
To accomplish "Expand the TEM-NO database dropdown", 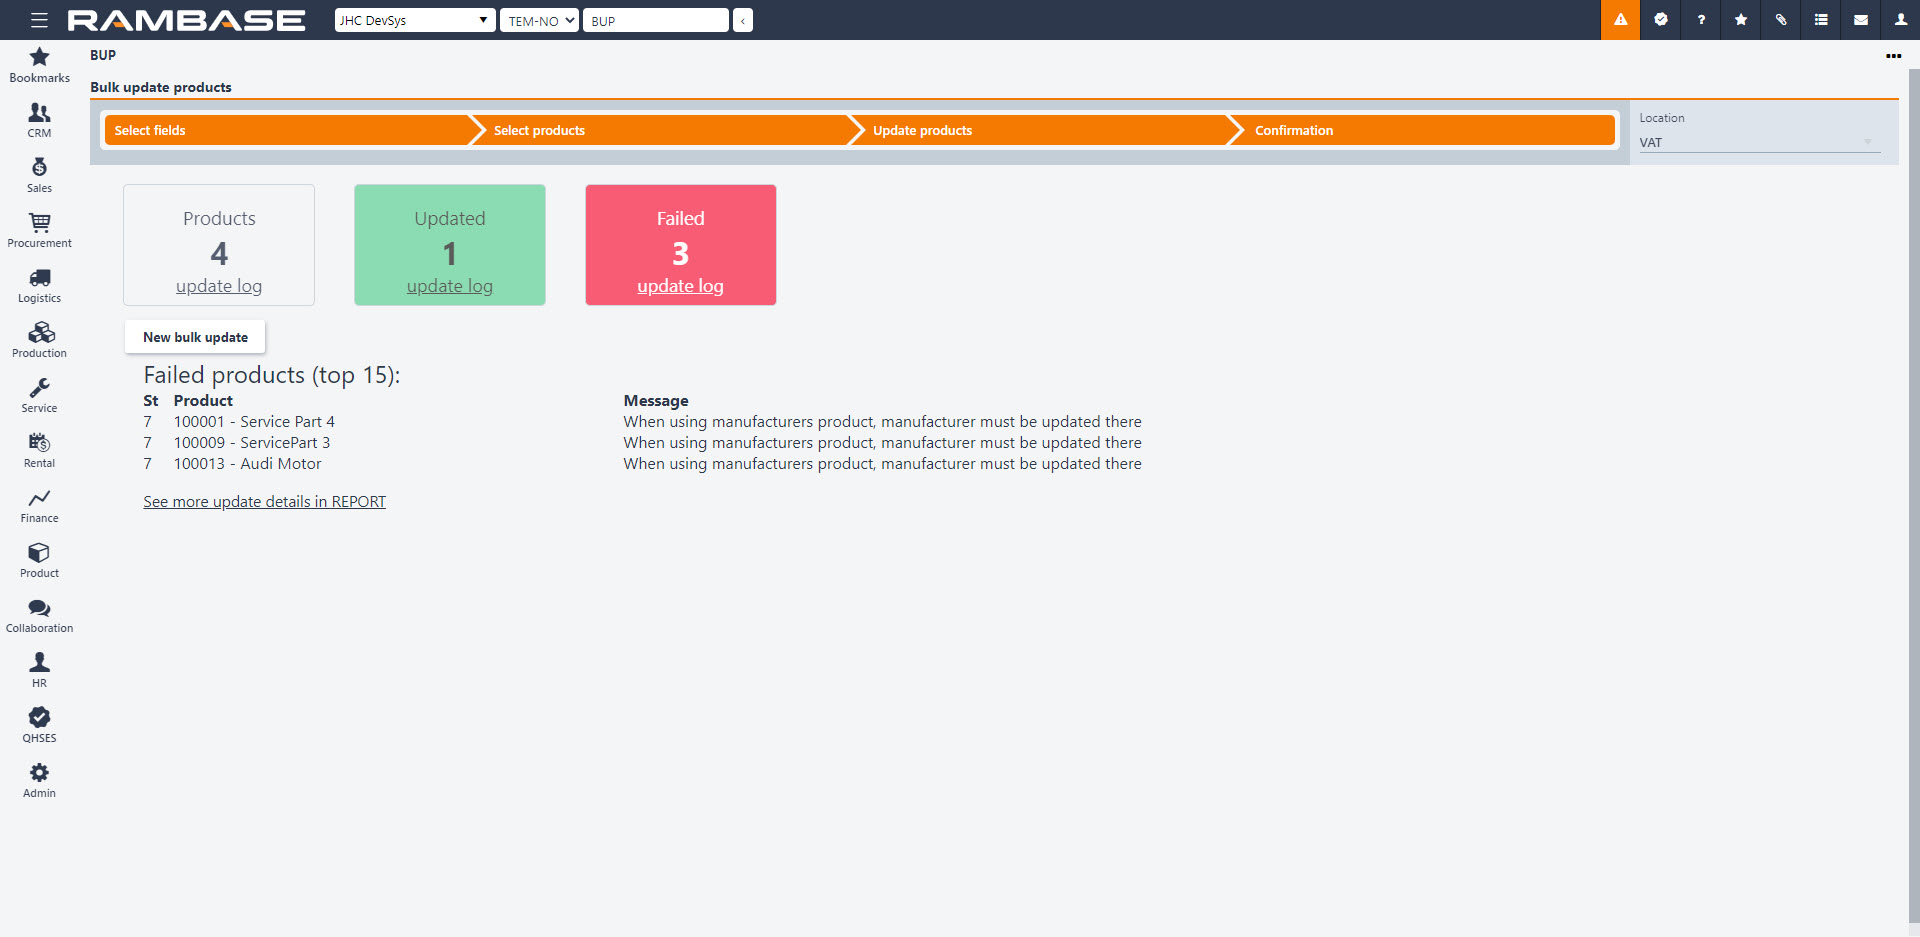I will pos(539,20).
